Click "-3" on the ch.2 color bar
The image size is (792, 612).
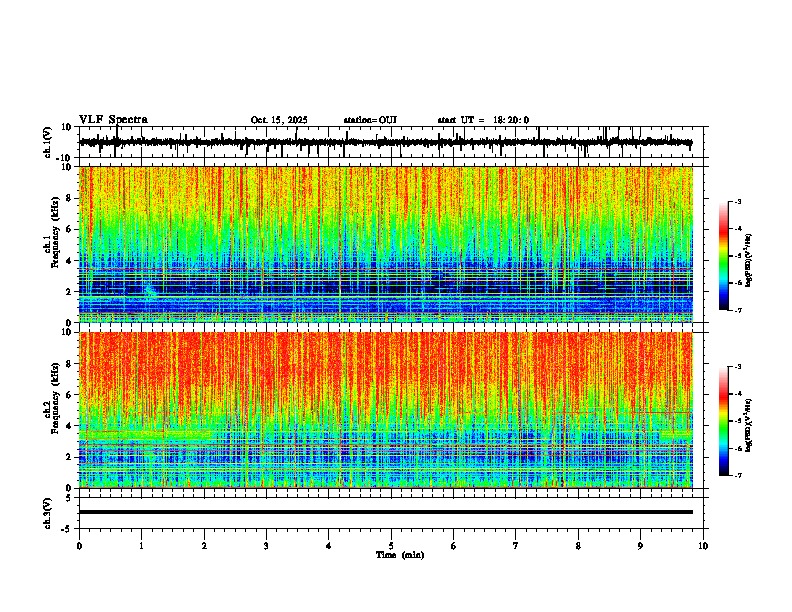[x=737, y=367]
